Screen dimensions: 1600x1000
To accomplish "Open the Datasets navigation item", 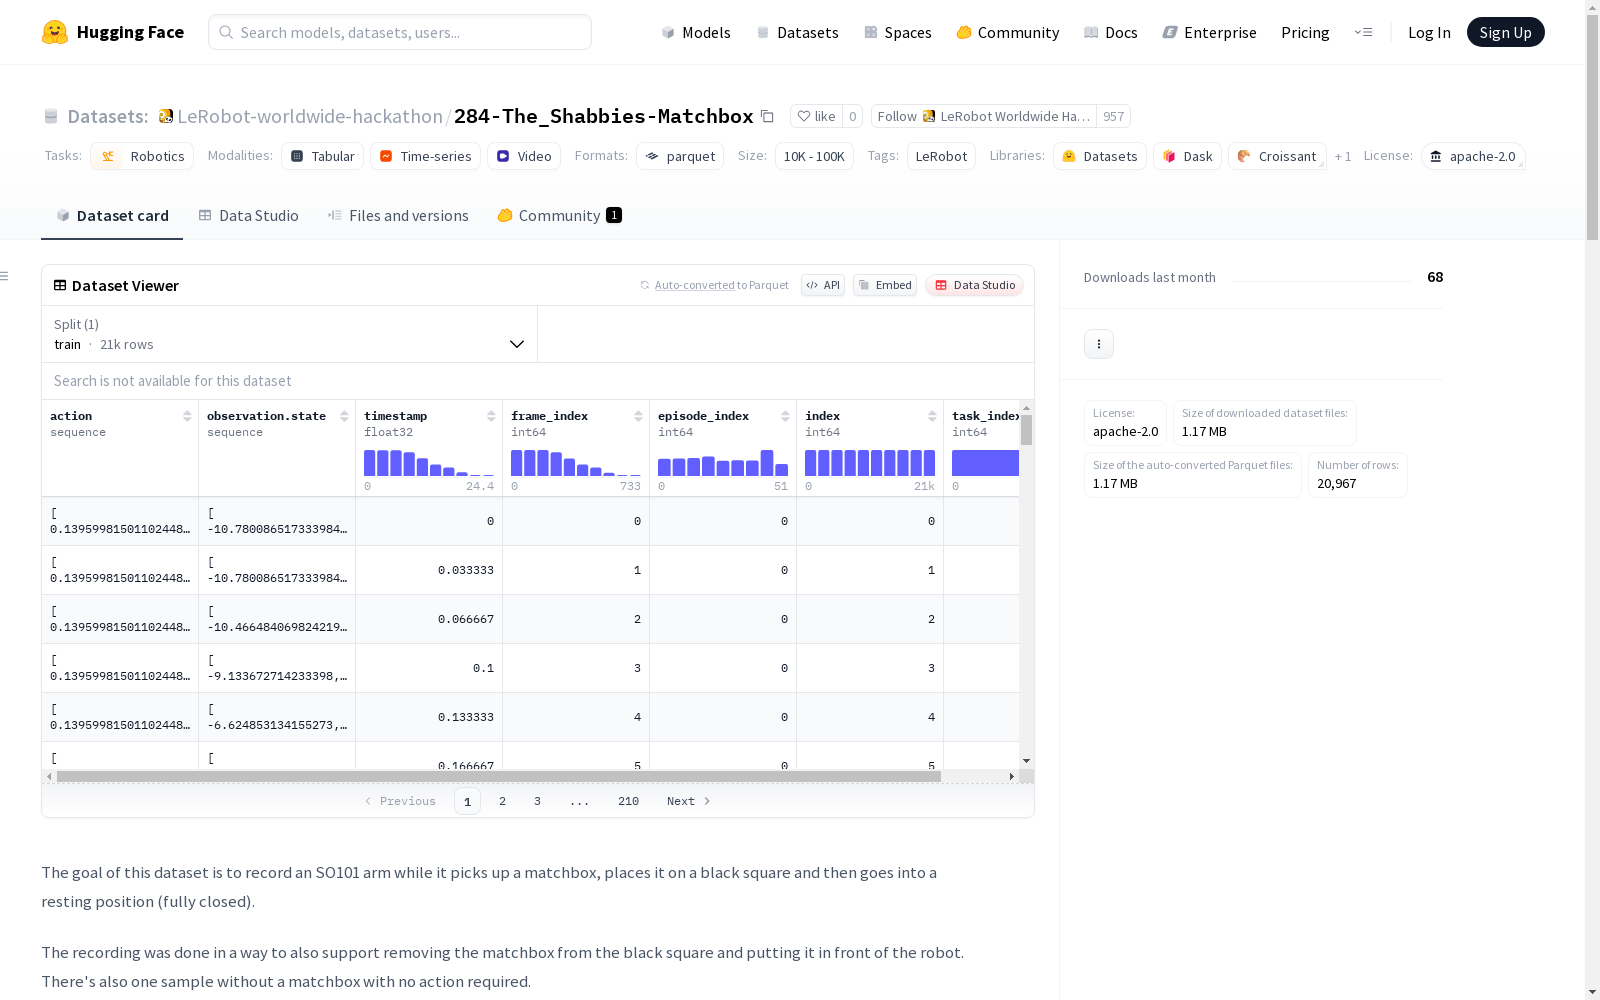I will (x=797, y=32).
